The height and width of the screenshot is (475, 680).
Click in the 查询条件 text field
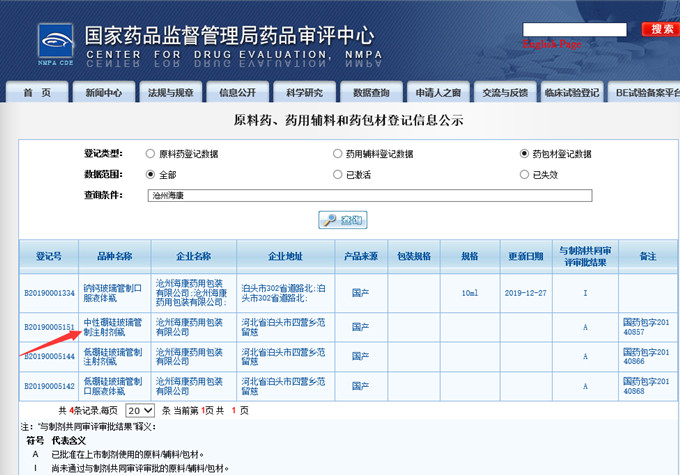click(370, 195)
